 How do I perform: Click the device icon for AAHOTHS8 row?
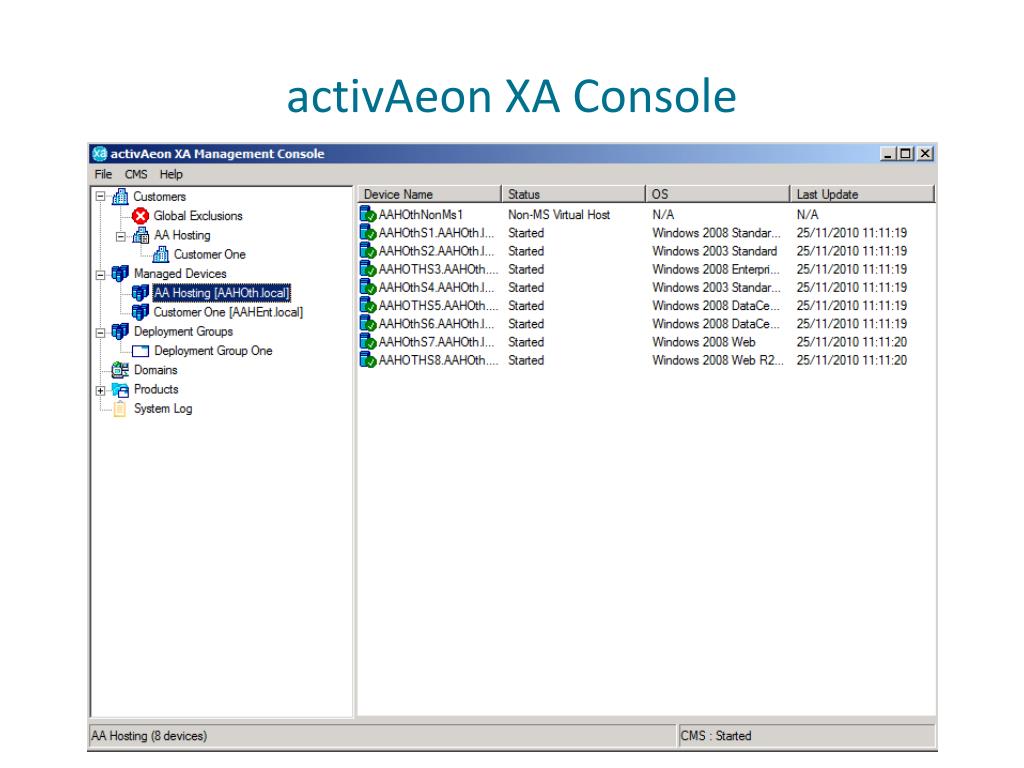pos(368,360)
